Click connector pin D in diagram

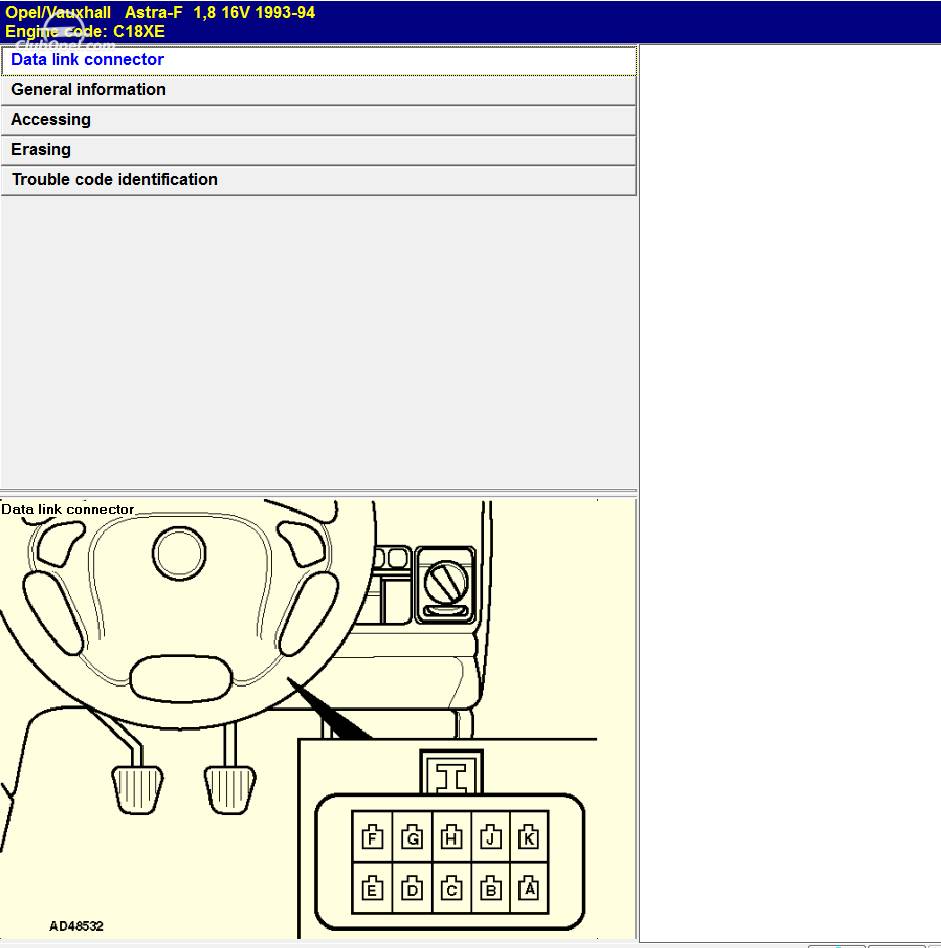pos(412,888)
